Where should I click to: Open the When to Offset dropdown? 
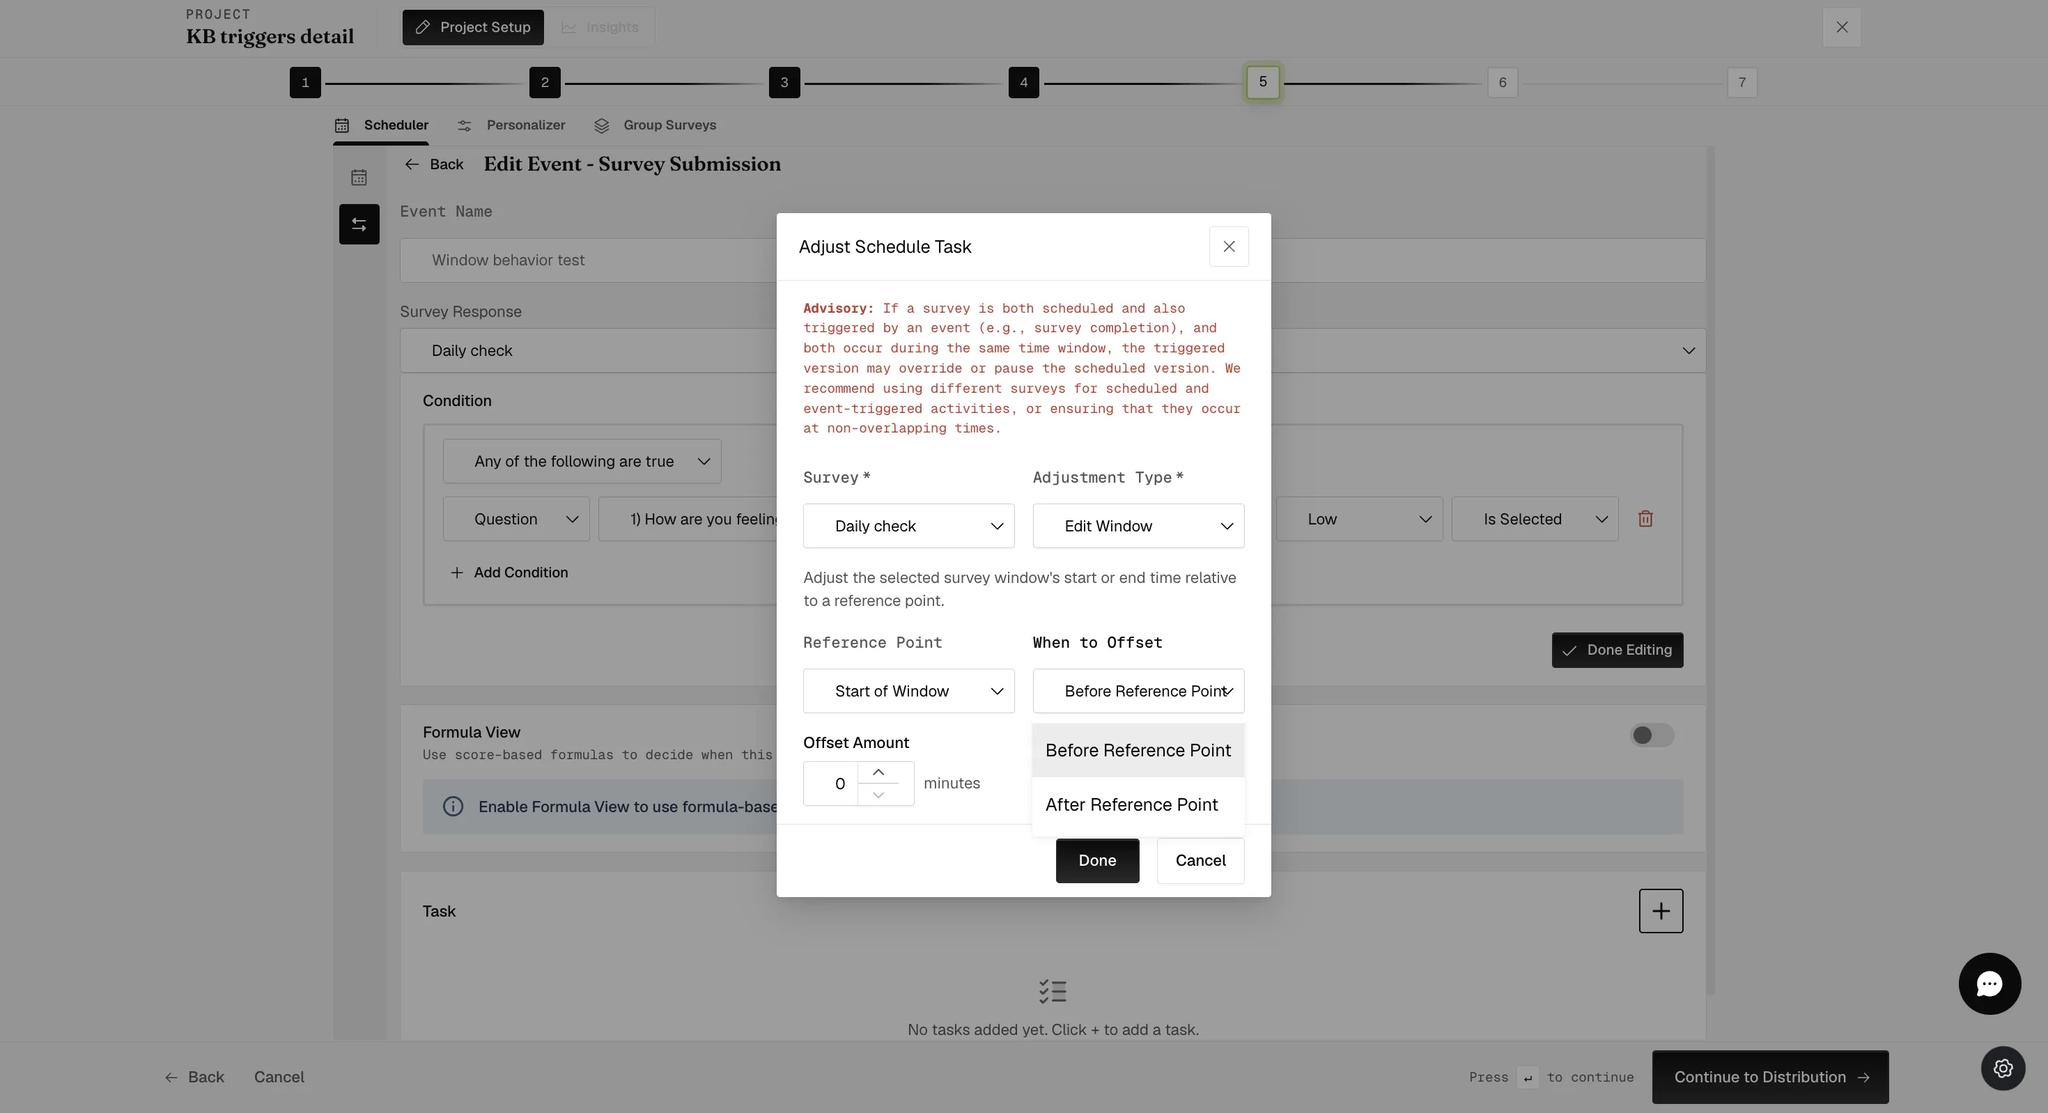click(1138, 691)
